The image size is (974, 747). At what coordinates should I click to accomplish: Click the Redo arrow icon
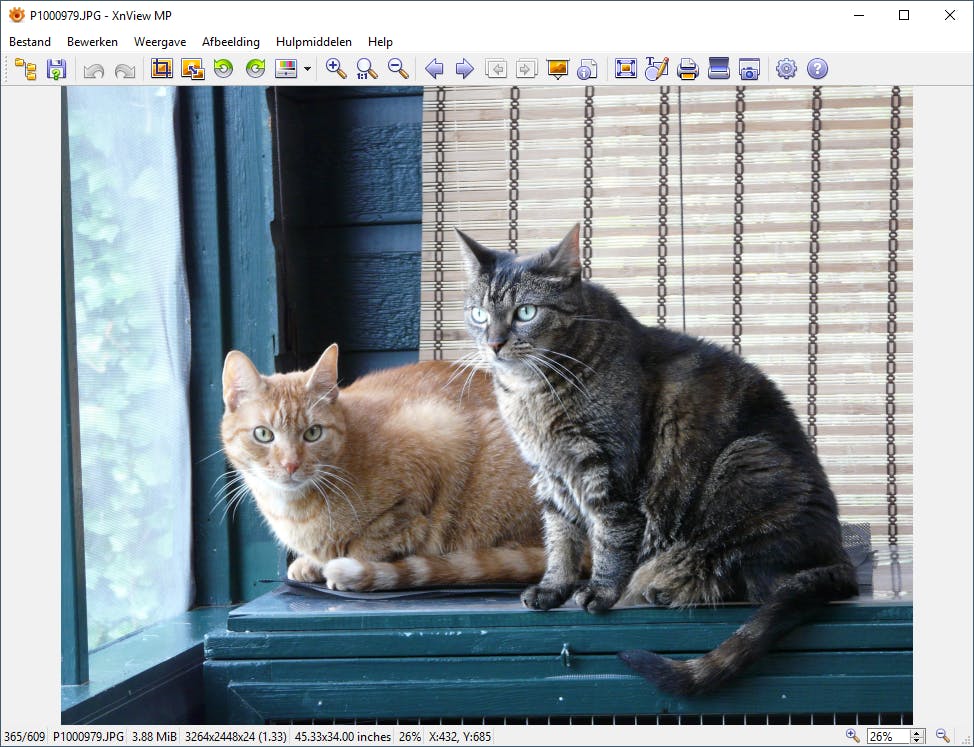point(125,70)
